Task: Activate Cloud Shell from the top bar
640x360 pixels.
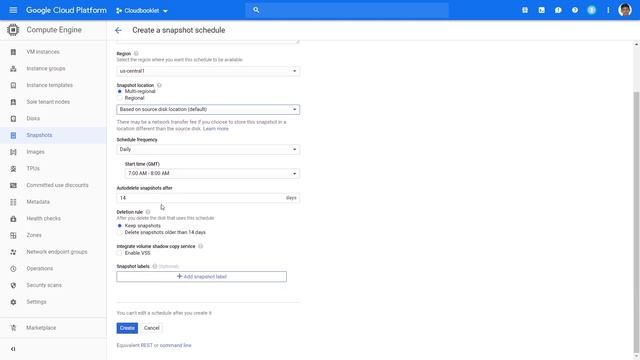Action: point(542,10)
